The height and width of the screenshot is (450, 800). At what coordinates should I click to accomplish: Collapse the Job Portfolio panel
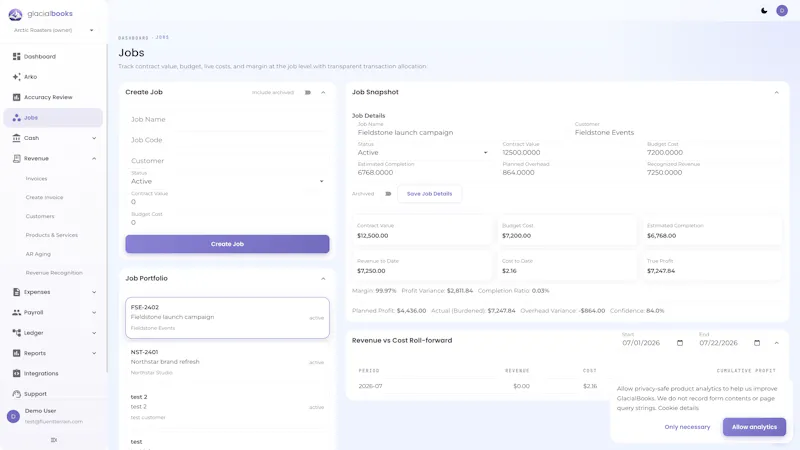click(x=323, y=279)
